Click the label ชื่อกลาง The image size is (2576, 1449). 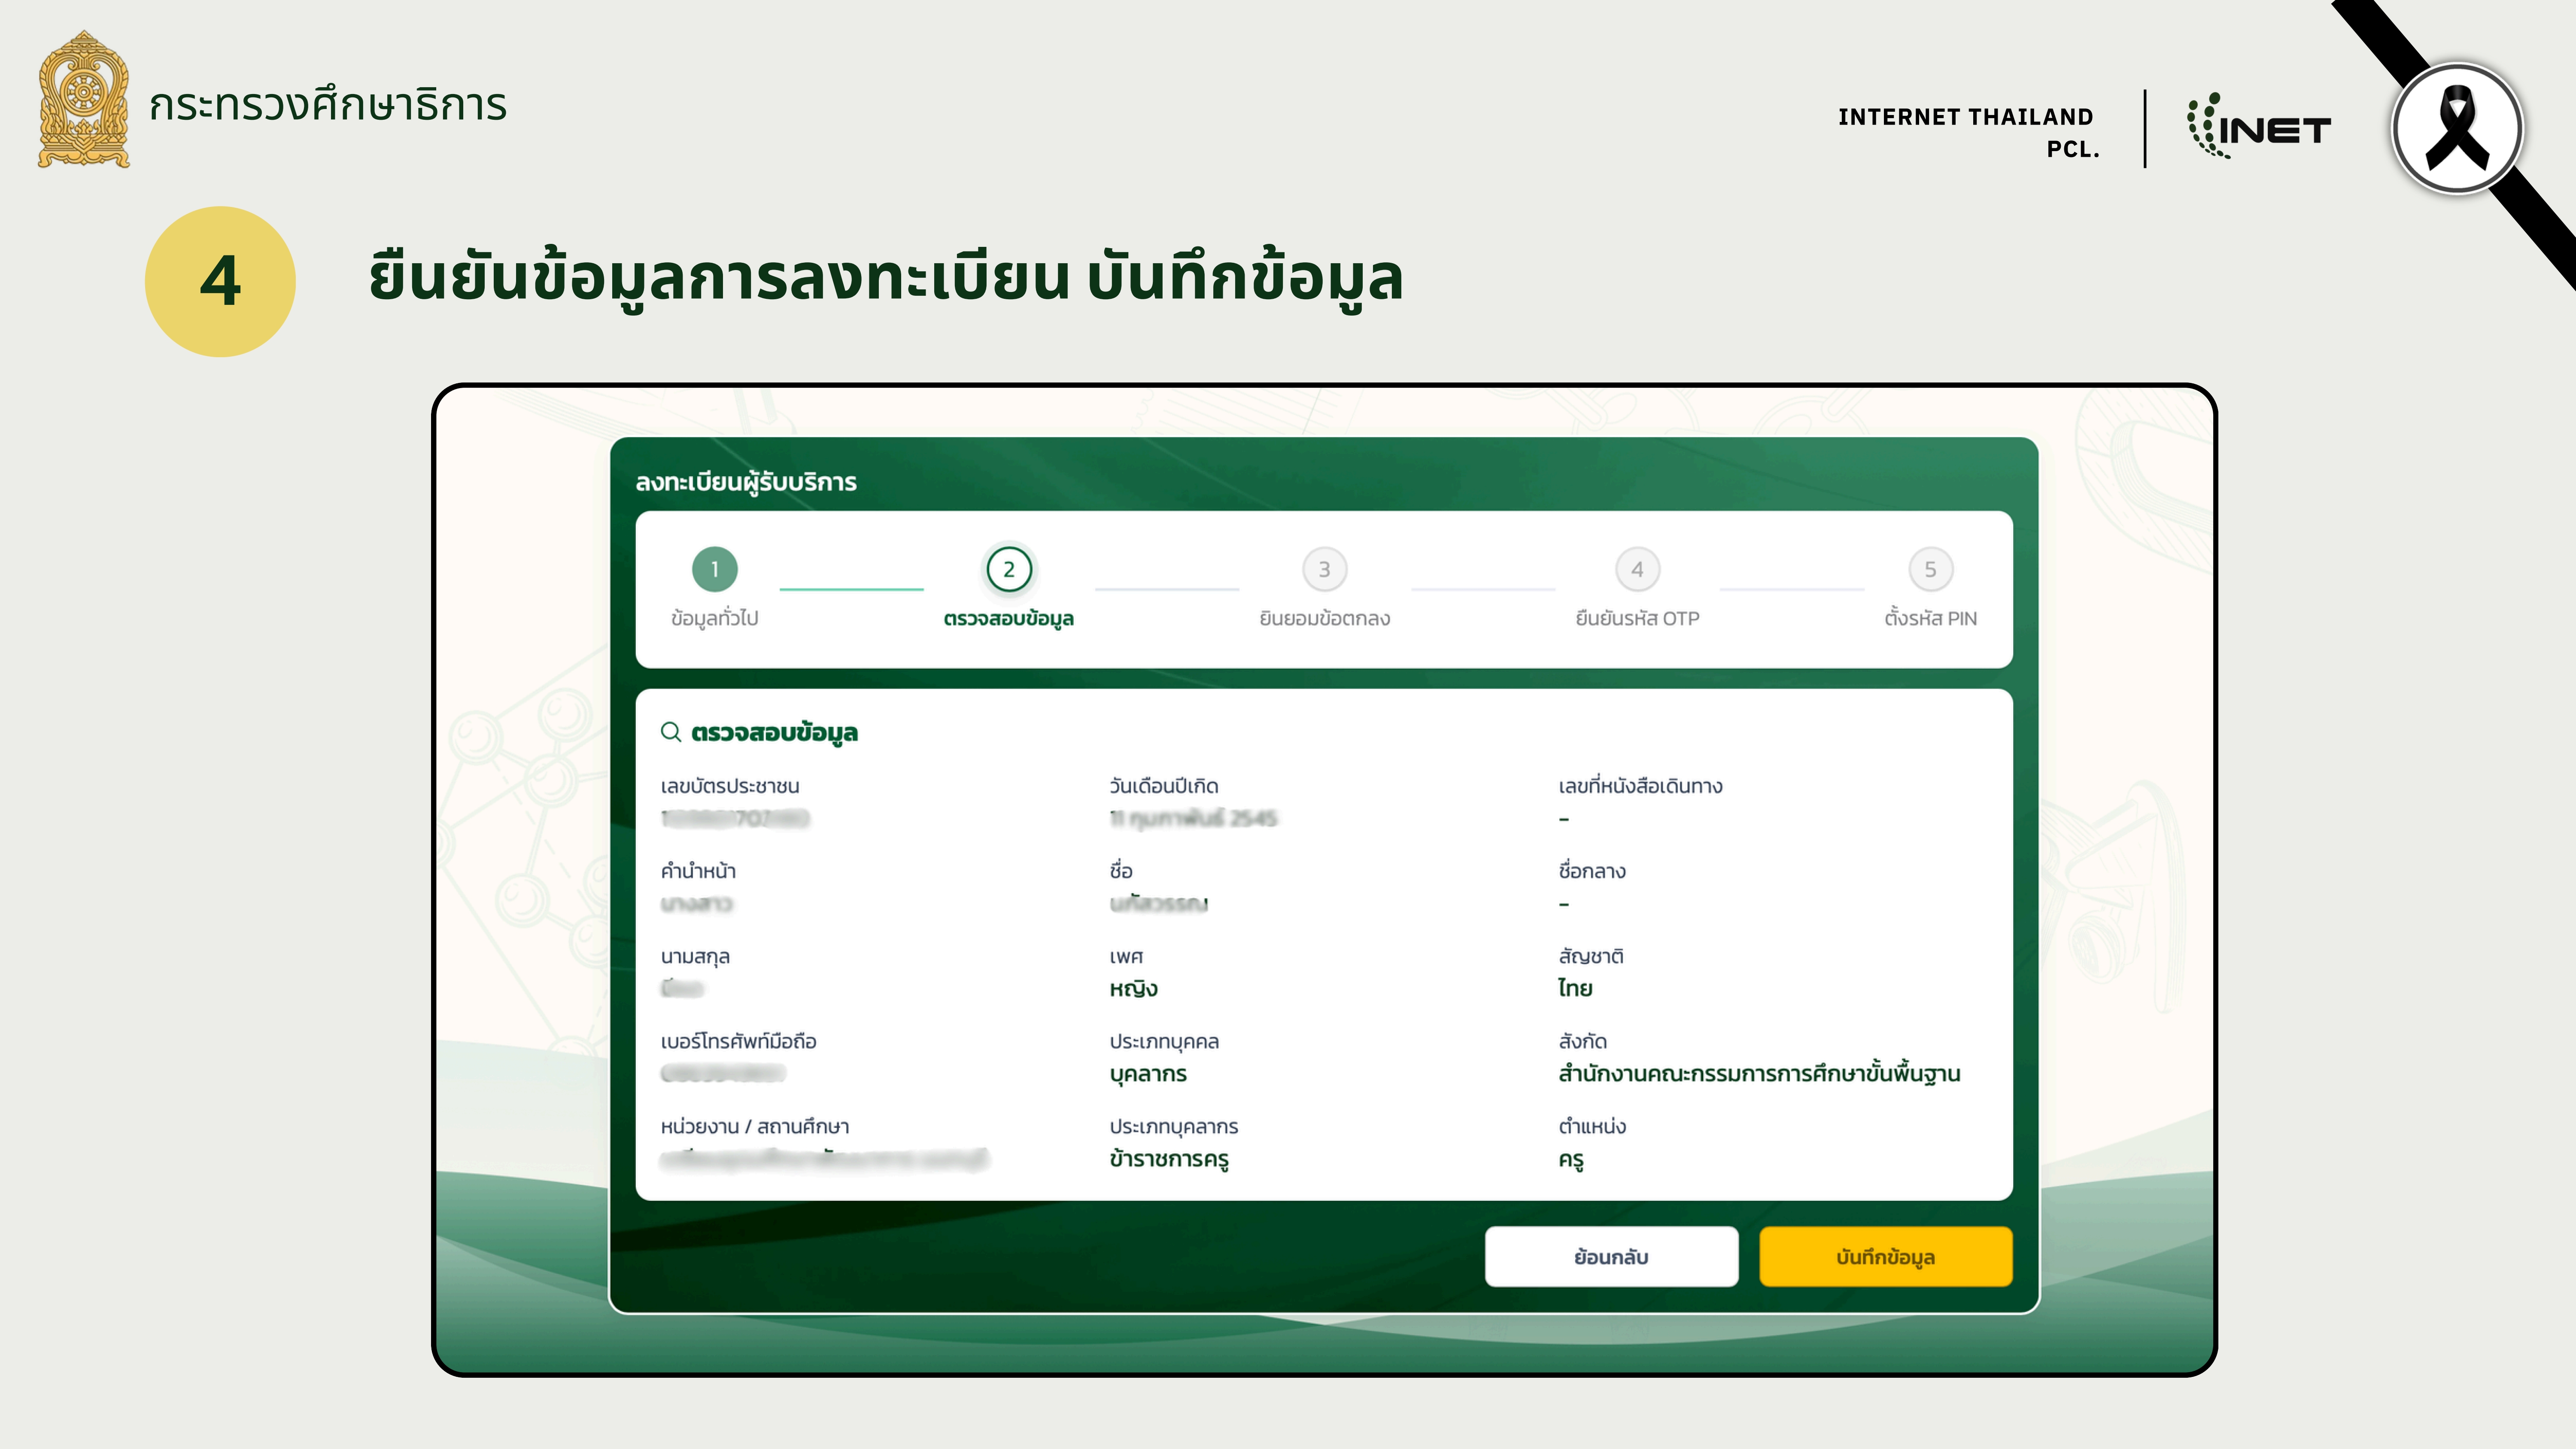(1591, 871)
